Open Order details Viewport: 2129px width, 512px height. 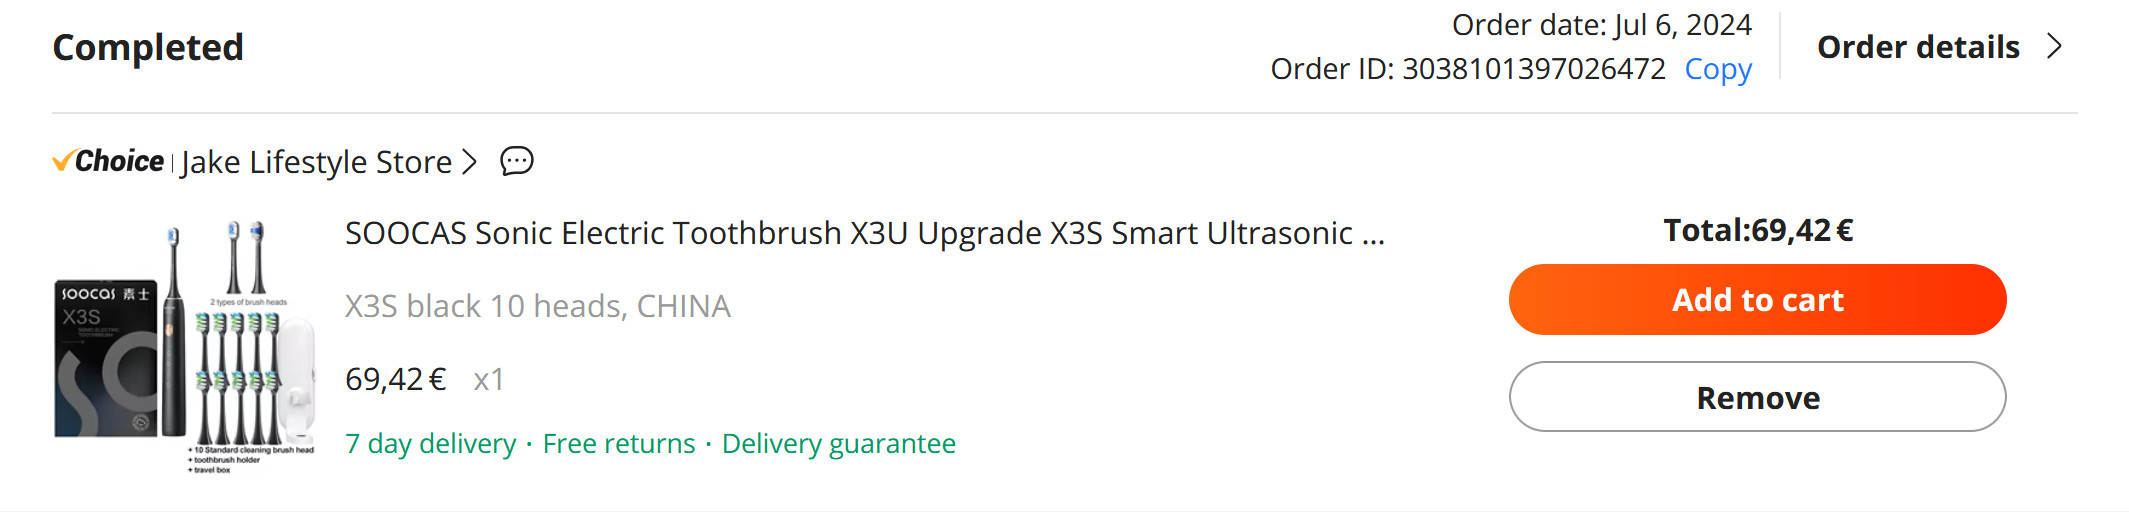(1917, 47)
